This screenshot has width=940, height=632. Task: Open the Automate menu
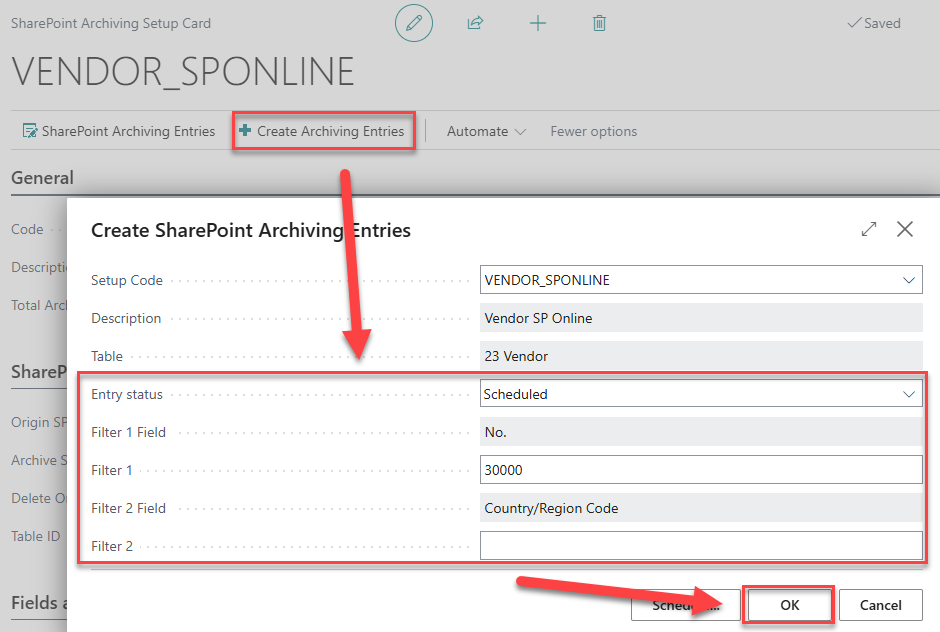click(x=486, y=131)
